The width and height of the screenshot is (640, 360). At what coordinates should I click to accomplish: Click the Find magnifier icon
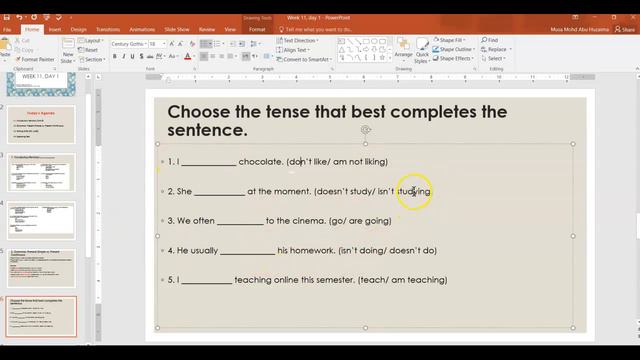tap(484, 40)
